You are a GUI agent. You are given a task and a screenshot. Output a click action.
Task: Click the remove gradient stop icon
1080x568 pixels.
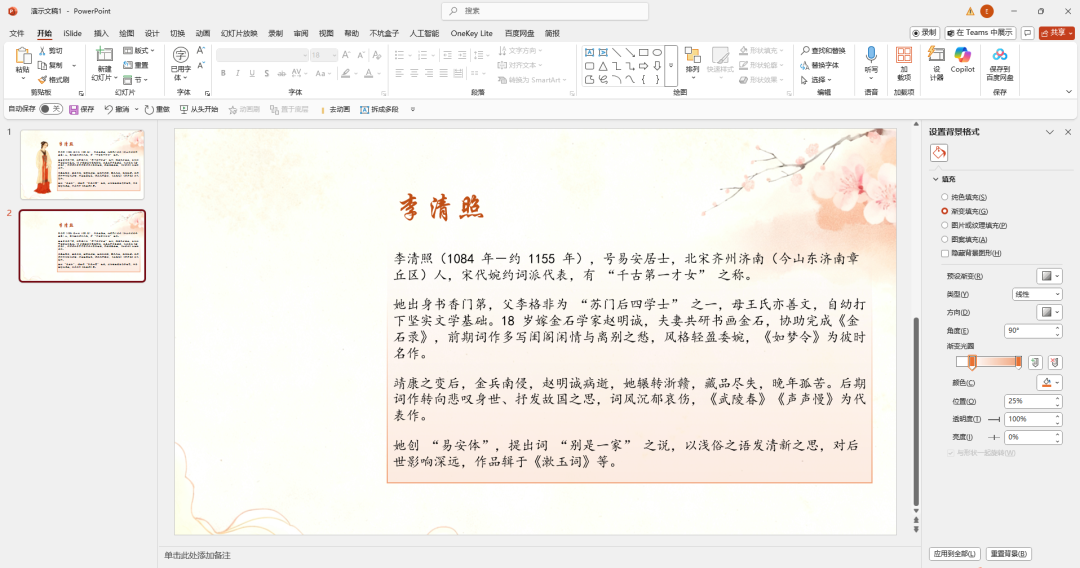[x=1055, y=362]
